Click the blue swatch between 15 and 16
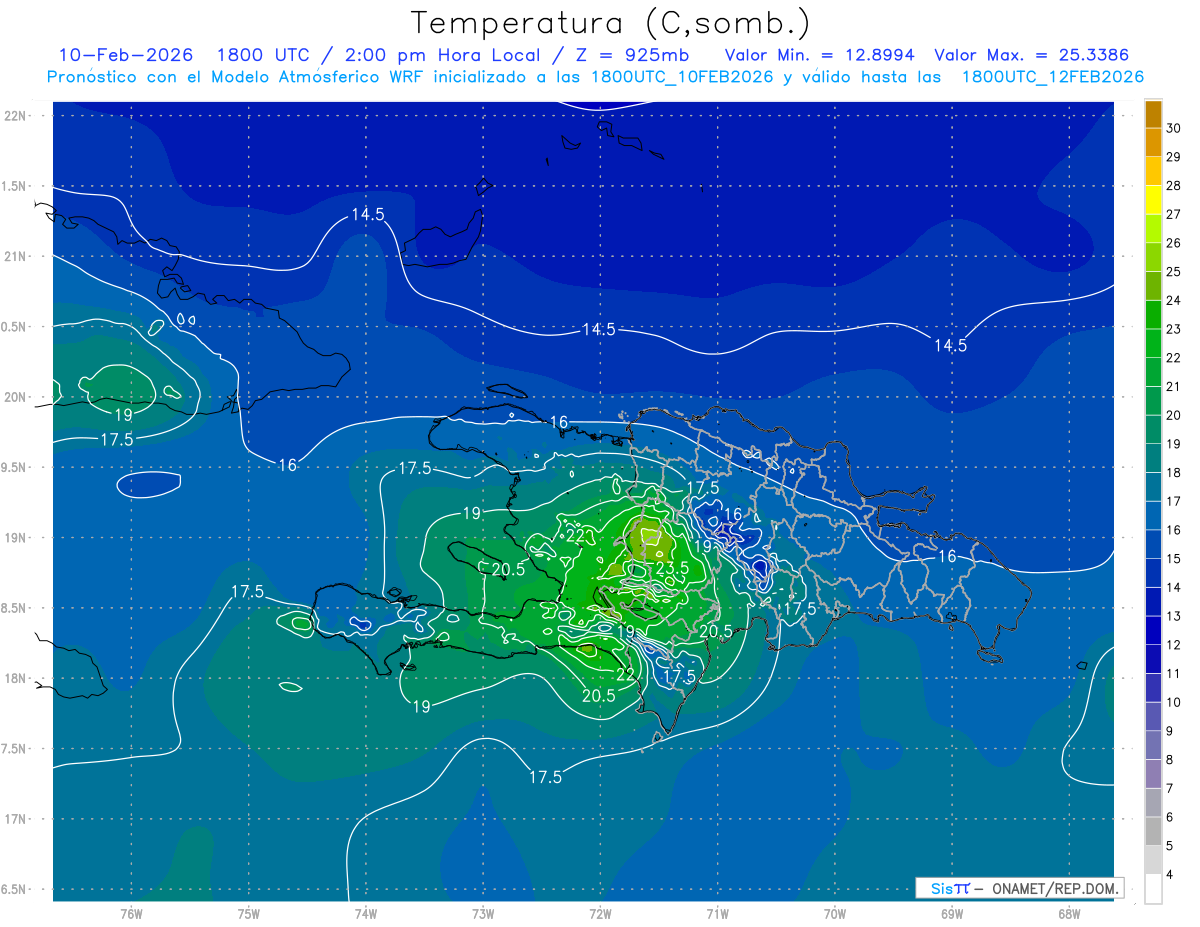This screenshot has width=1200, height=927. point(1153,545)
